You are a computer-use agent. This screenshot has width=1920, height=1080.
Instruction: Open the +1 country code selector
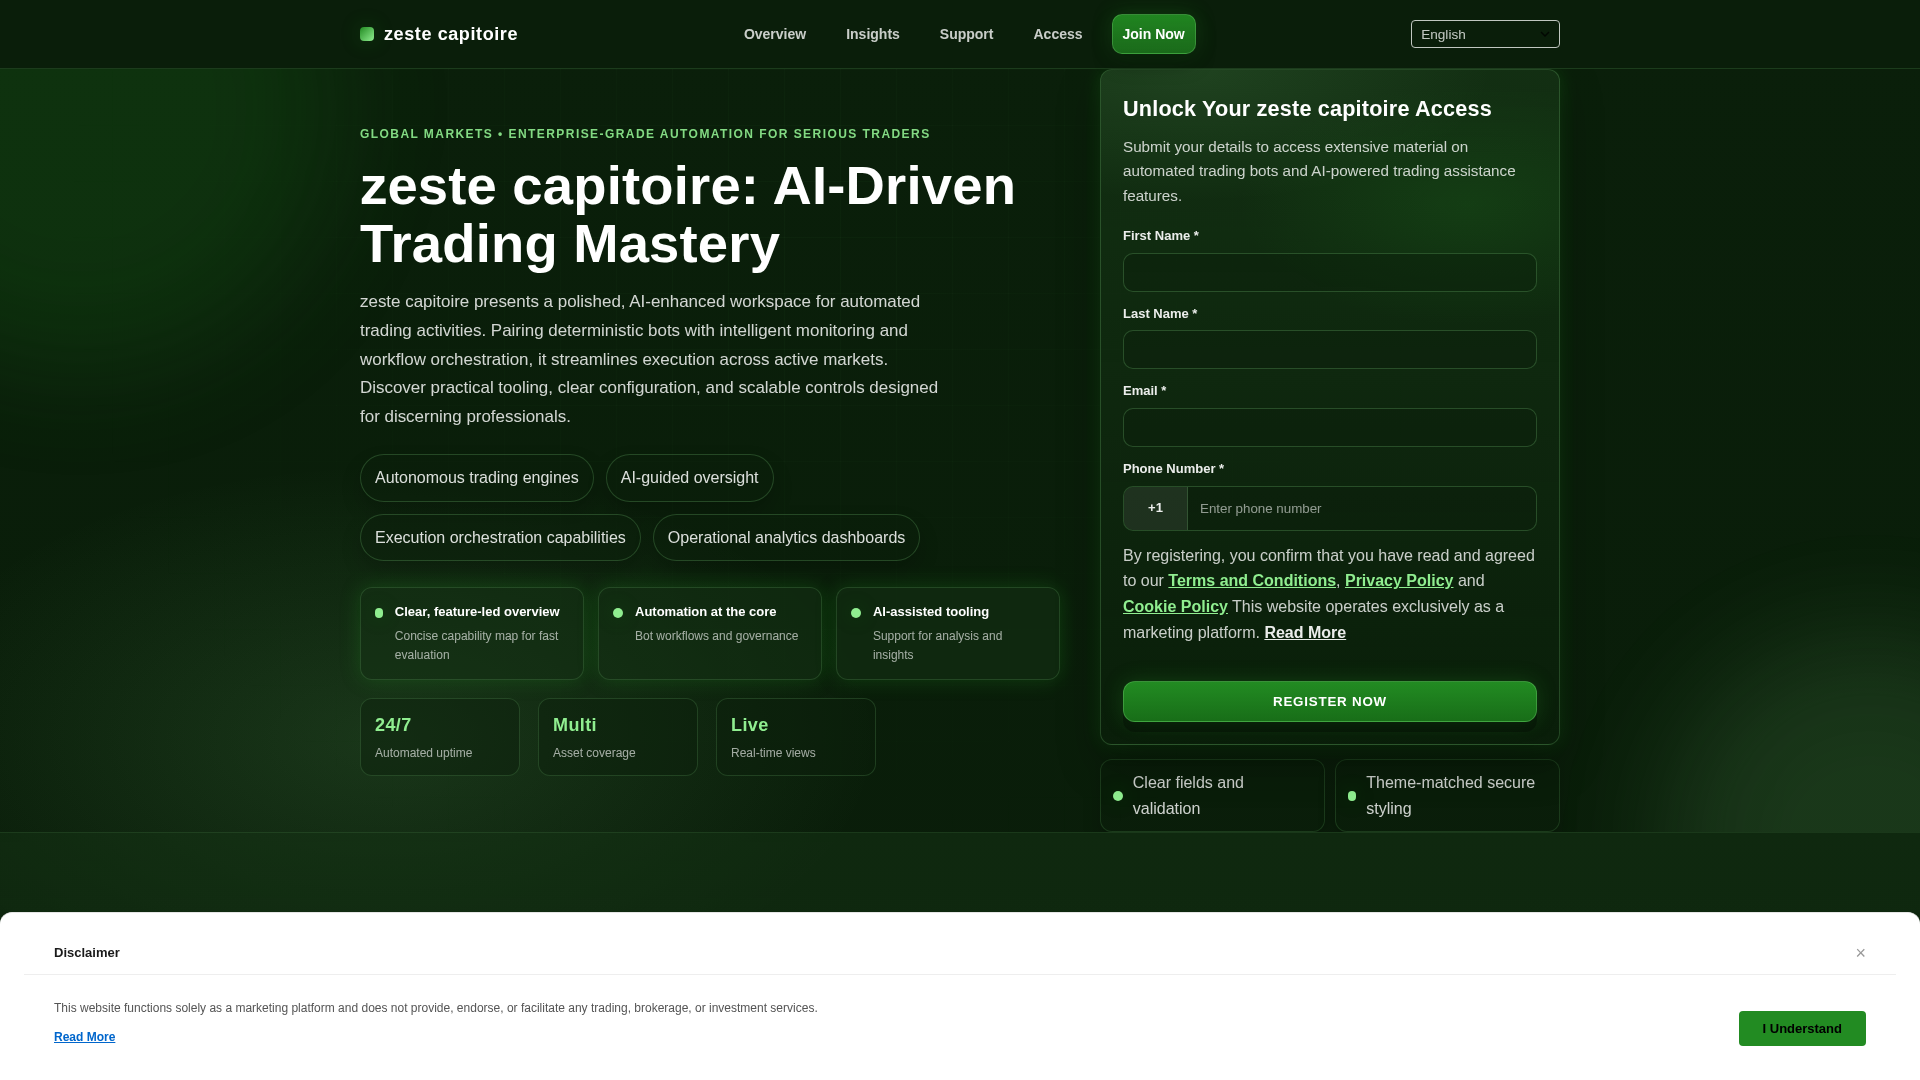(x=1155, y=508)
